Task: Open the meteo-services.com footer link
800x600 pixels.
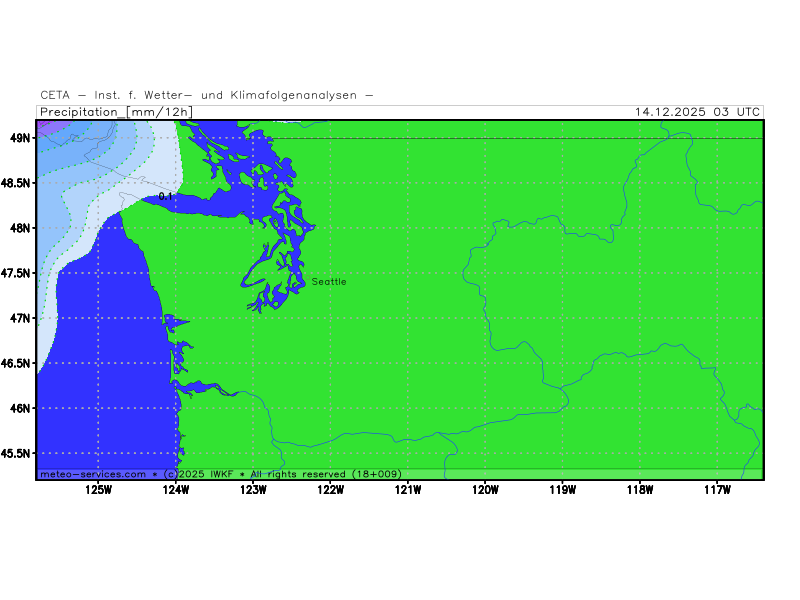Action: tap(93, 474)
